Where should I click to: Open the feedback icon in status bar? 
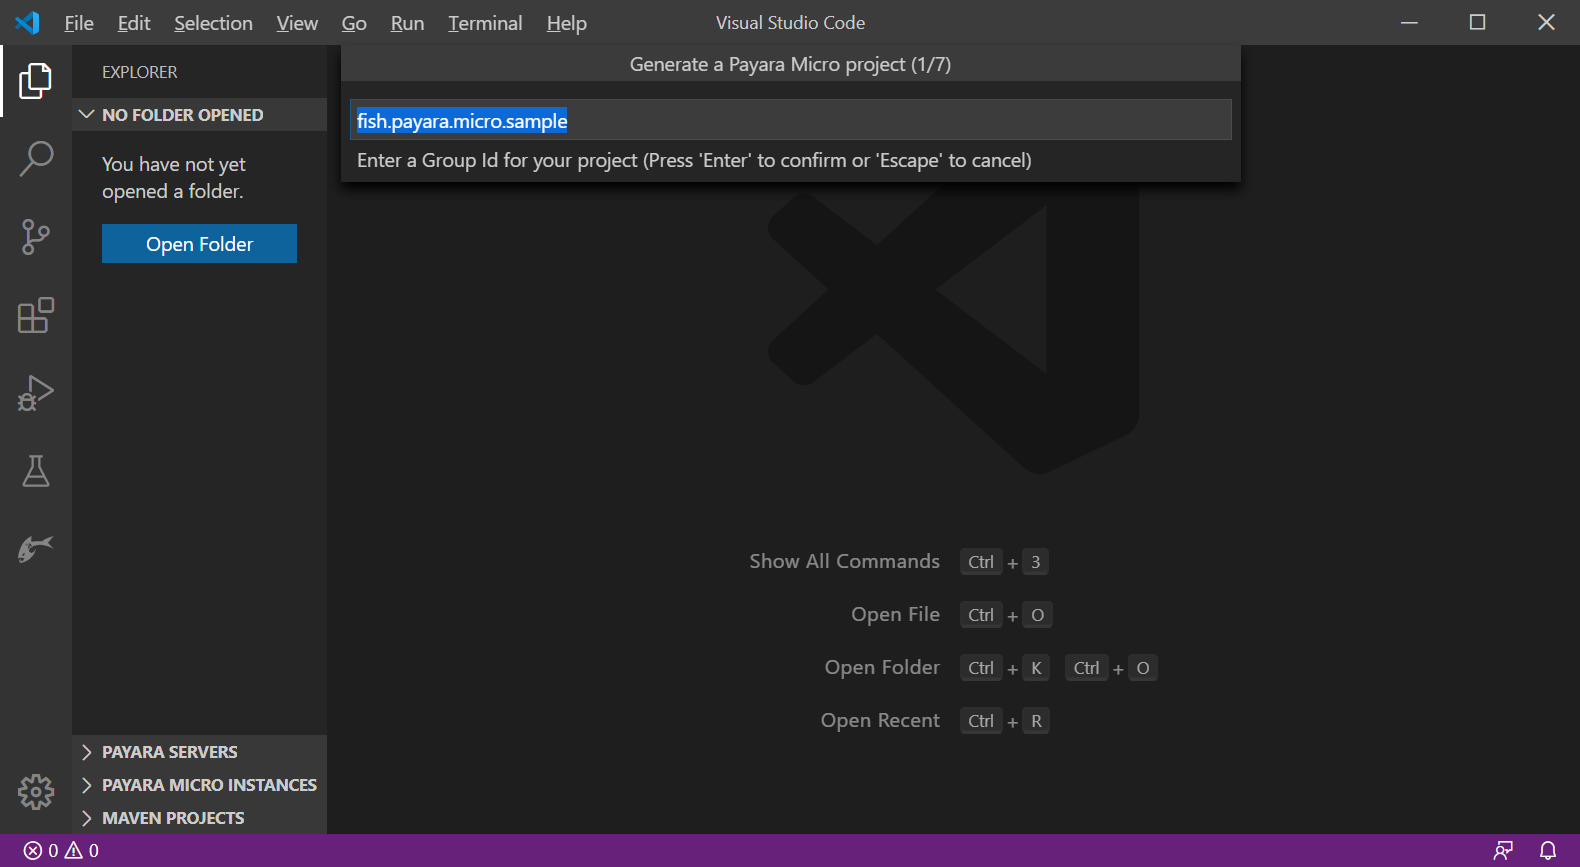[x=1503, y=851]
